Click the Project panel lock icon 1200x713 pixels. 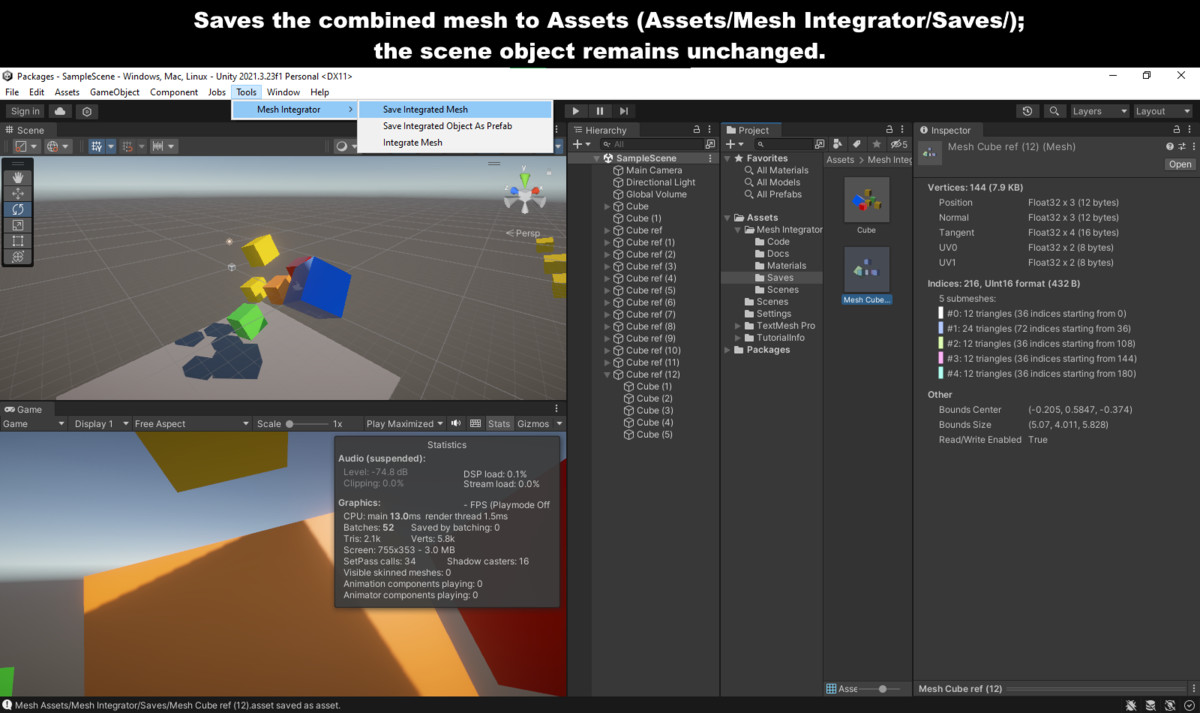click(x=888, y=130)
